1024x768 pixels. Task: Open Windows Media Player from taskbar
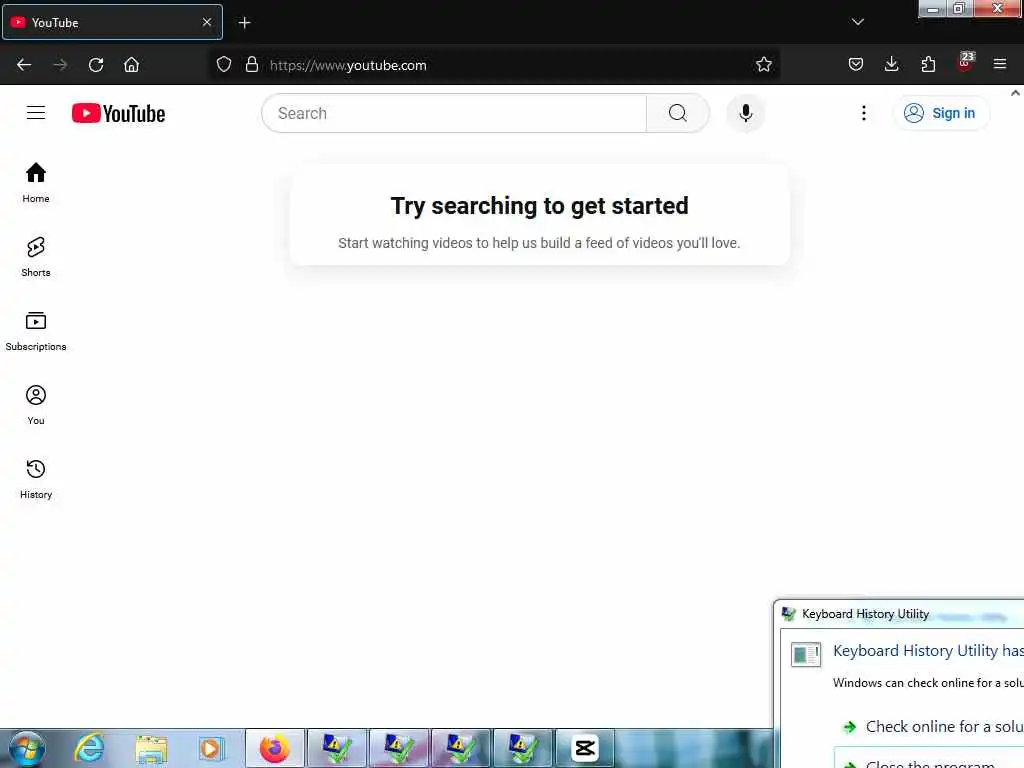point(211,748)
